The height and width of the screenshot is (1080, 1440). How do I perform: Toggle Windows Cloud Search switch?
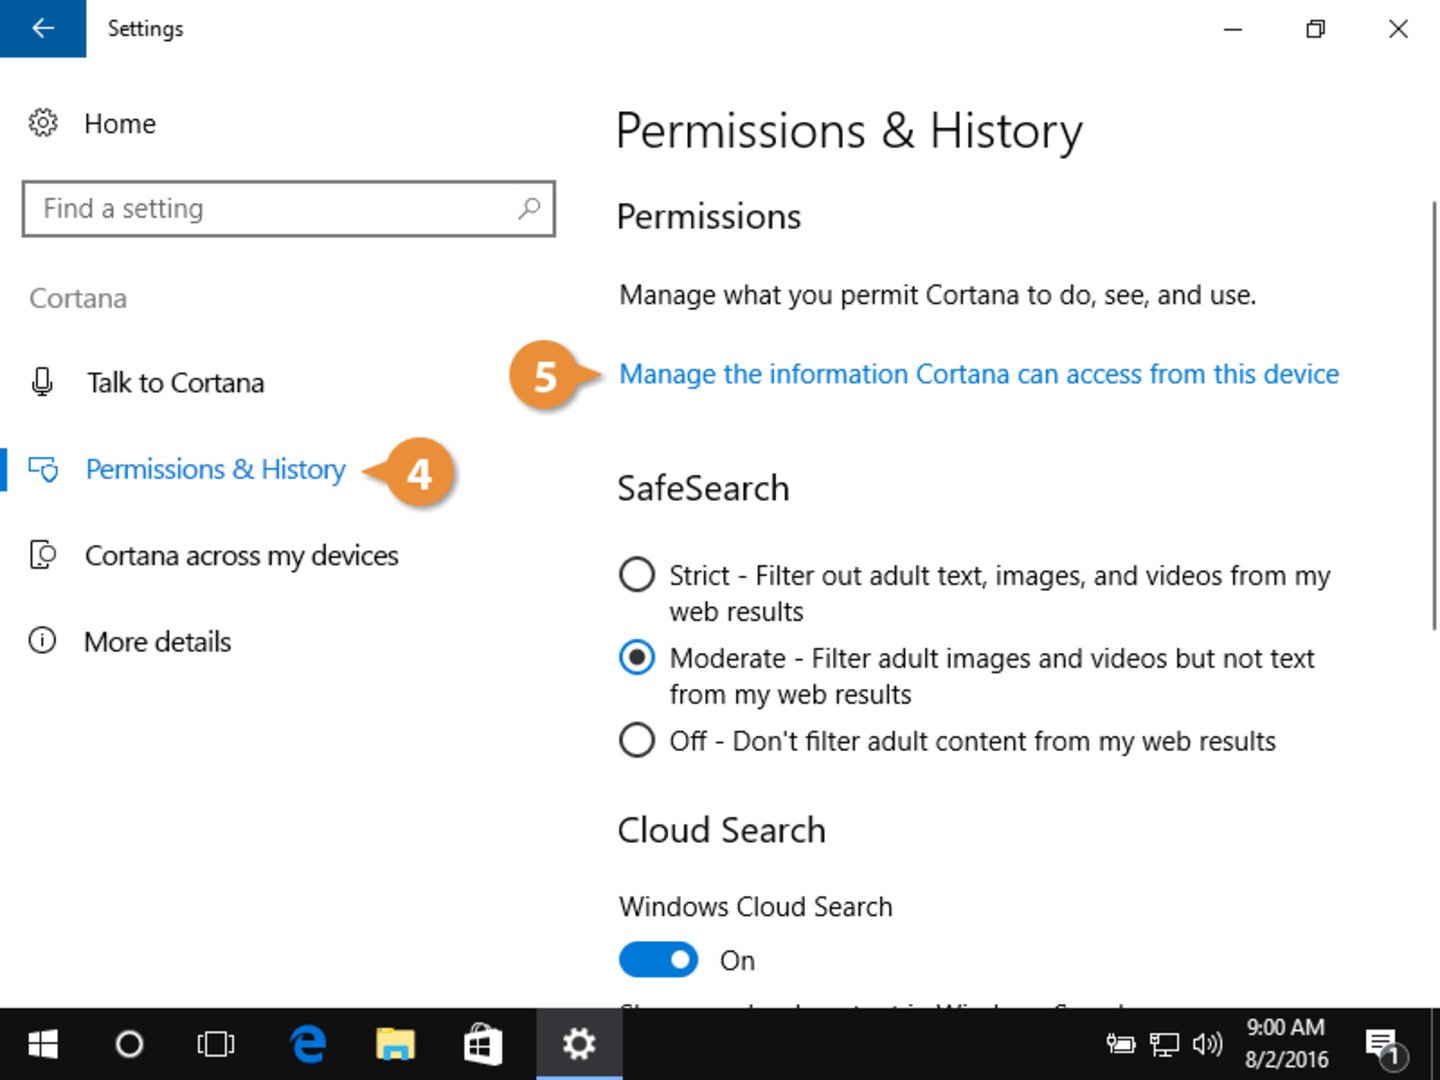(x=658, y=960)
